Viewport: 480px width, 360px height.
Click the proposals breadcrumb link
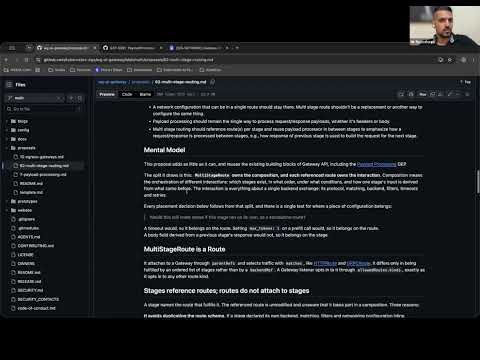[x=140, y=82]
